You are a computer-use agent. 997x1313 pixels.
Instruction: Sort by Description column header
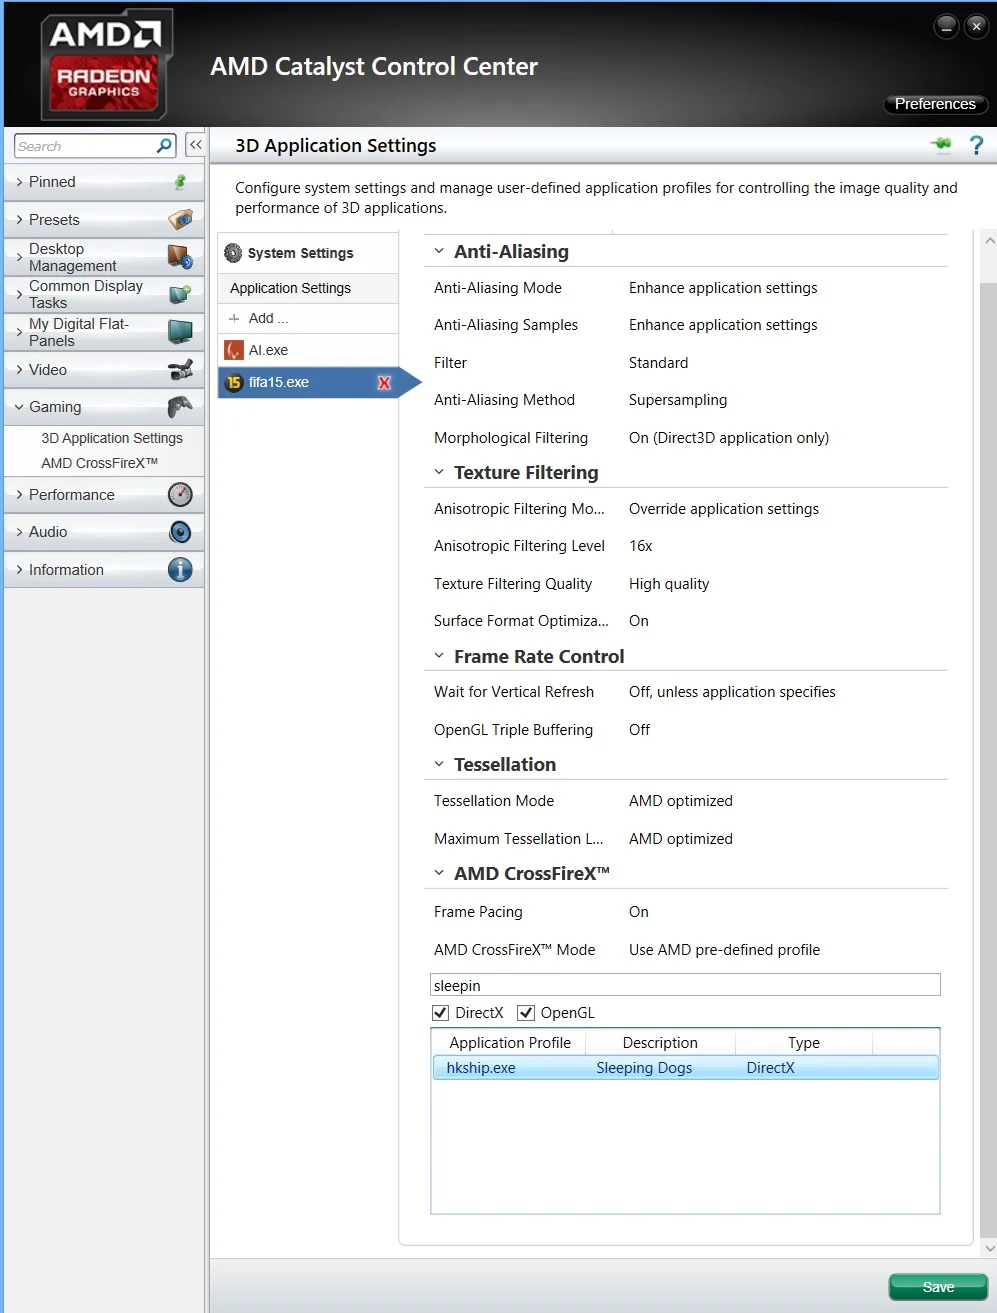pyautogui.click(x=660, y=1043)
